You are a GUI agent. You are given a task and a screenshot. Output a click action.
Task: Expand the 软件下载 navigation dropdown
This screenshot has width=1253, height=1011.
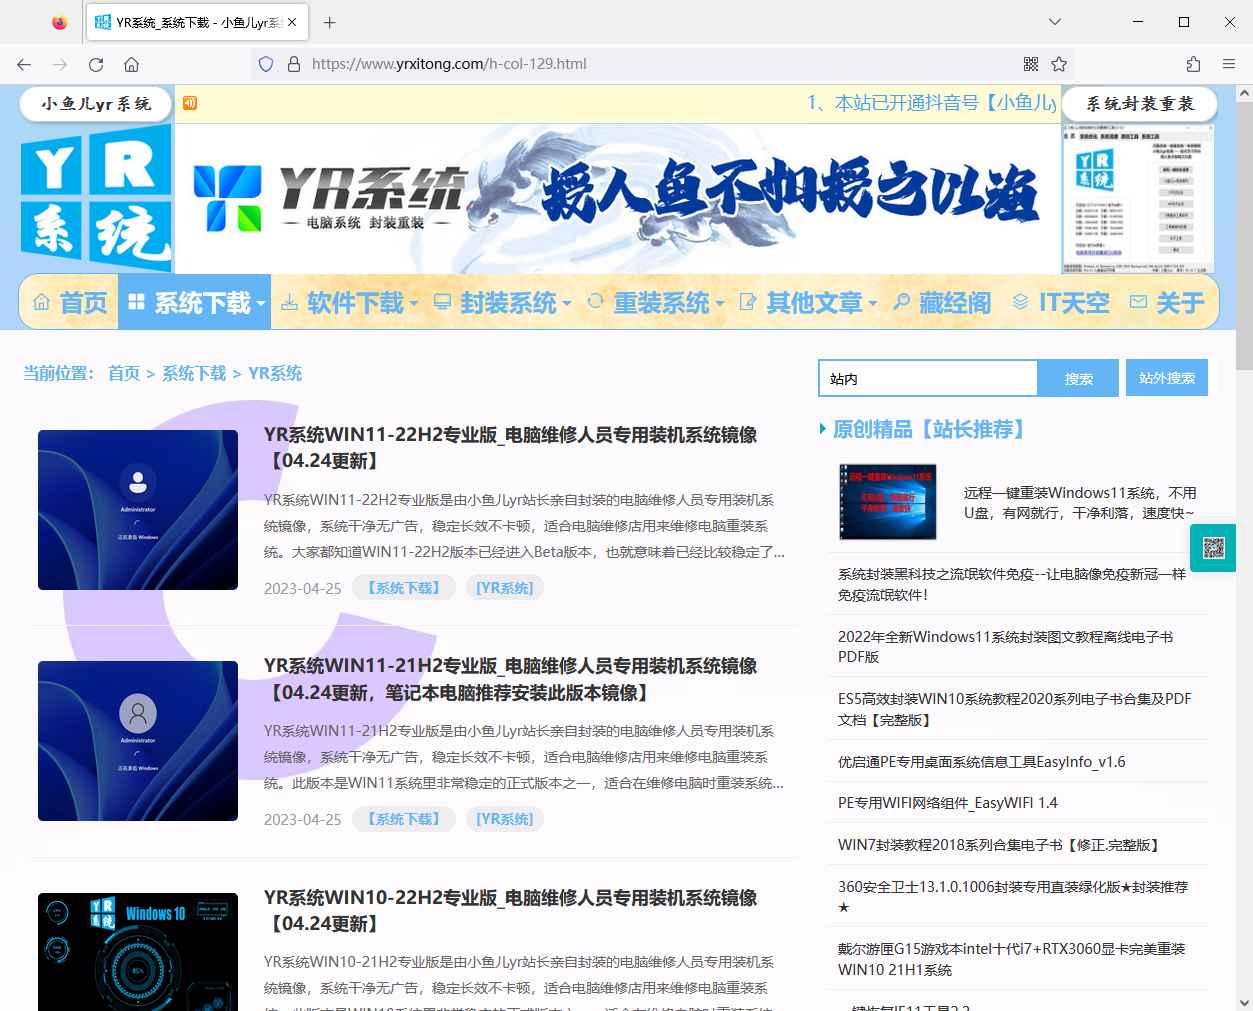click(348, 302)
